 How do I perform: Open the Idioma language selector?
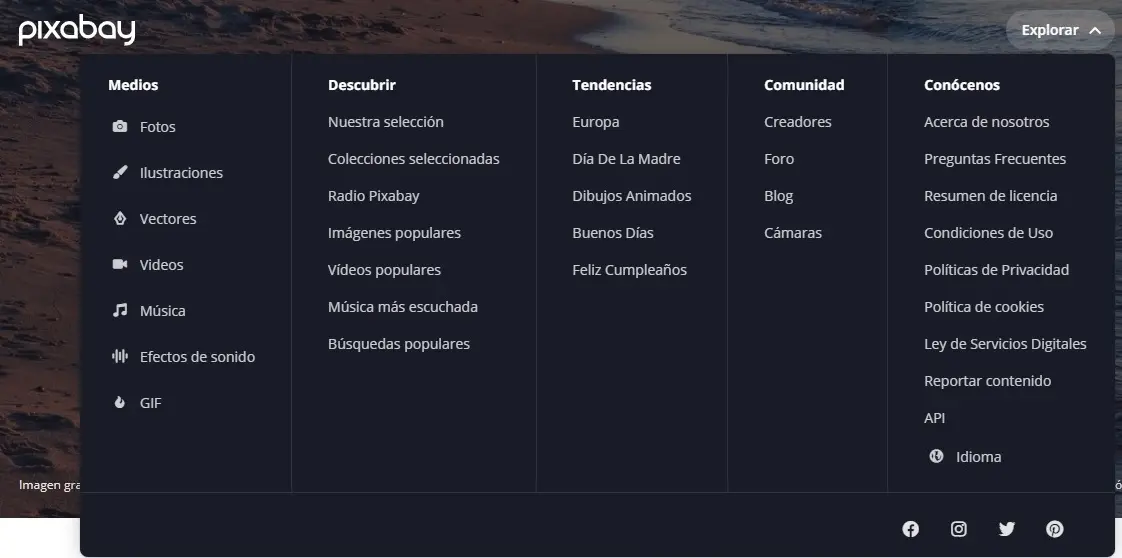(x=965, y=456)
